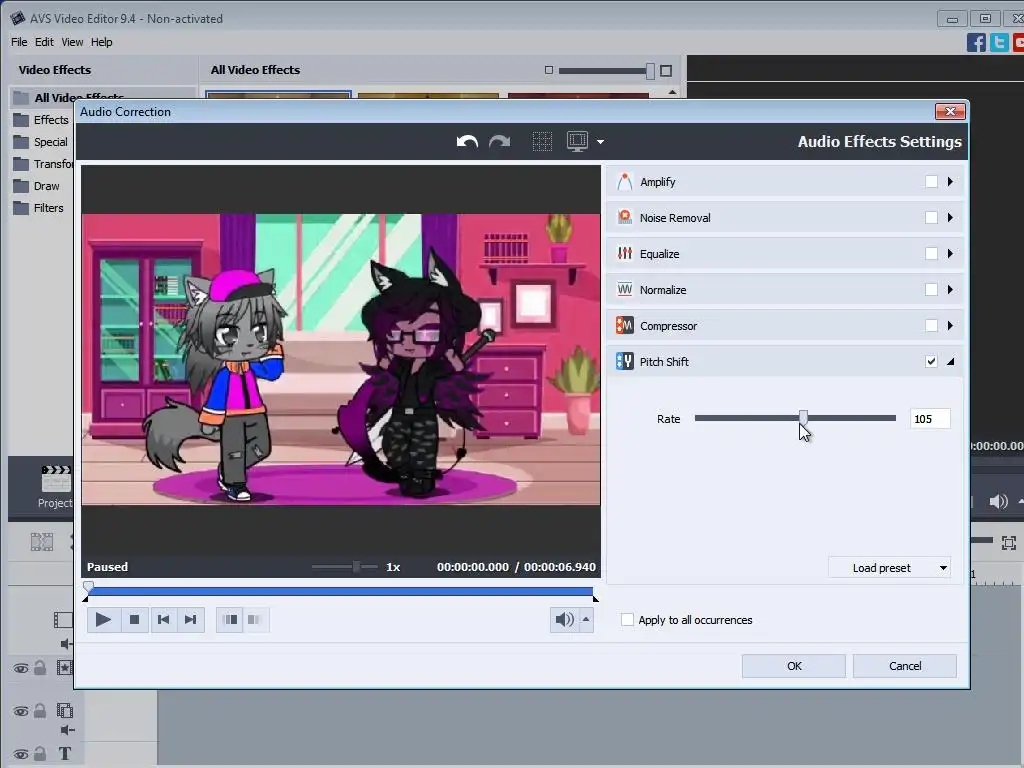Expand the Equalize settings arrow
Screen dimensions: 1024x768
(x=950, y=253)
